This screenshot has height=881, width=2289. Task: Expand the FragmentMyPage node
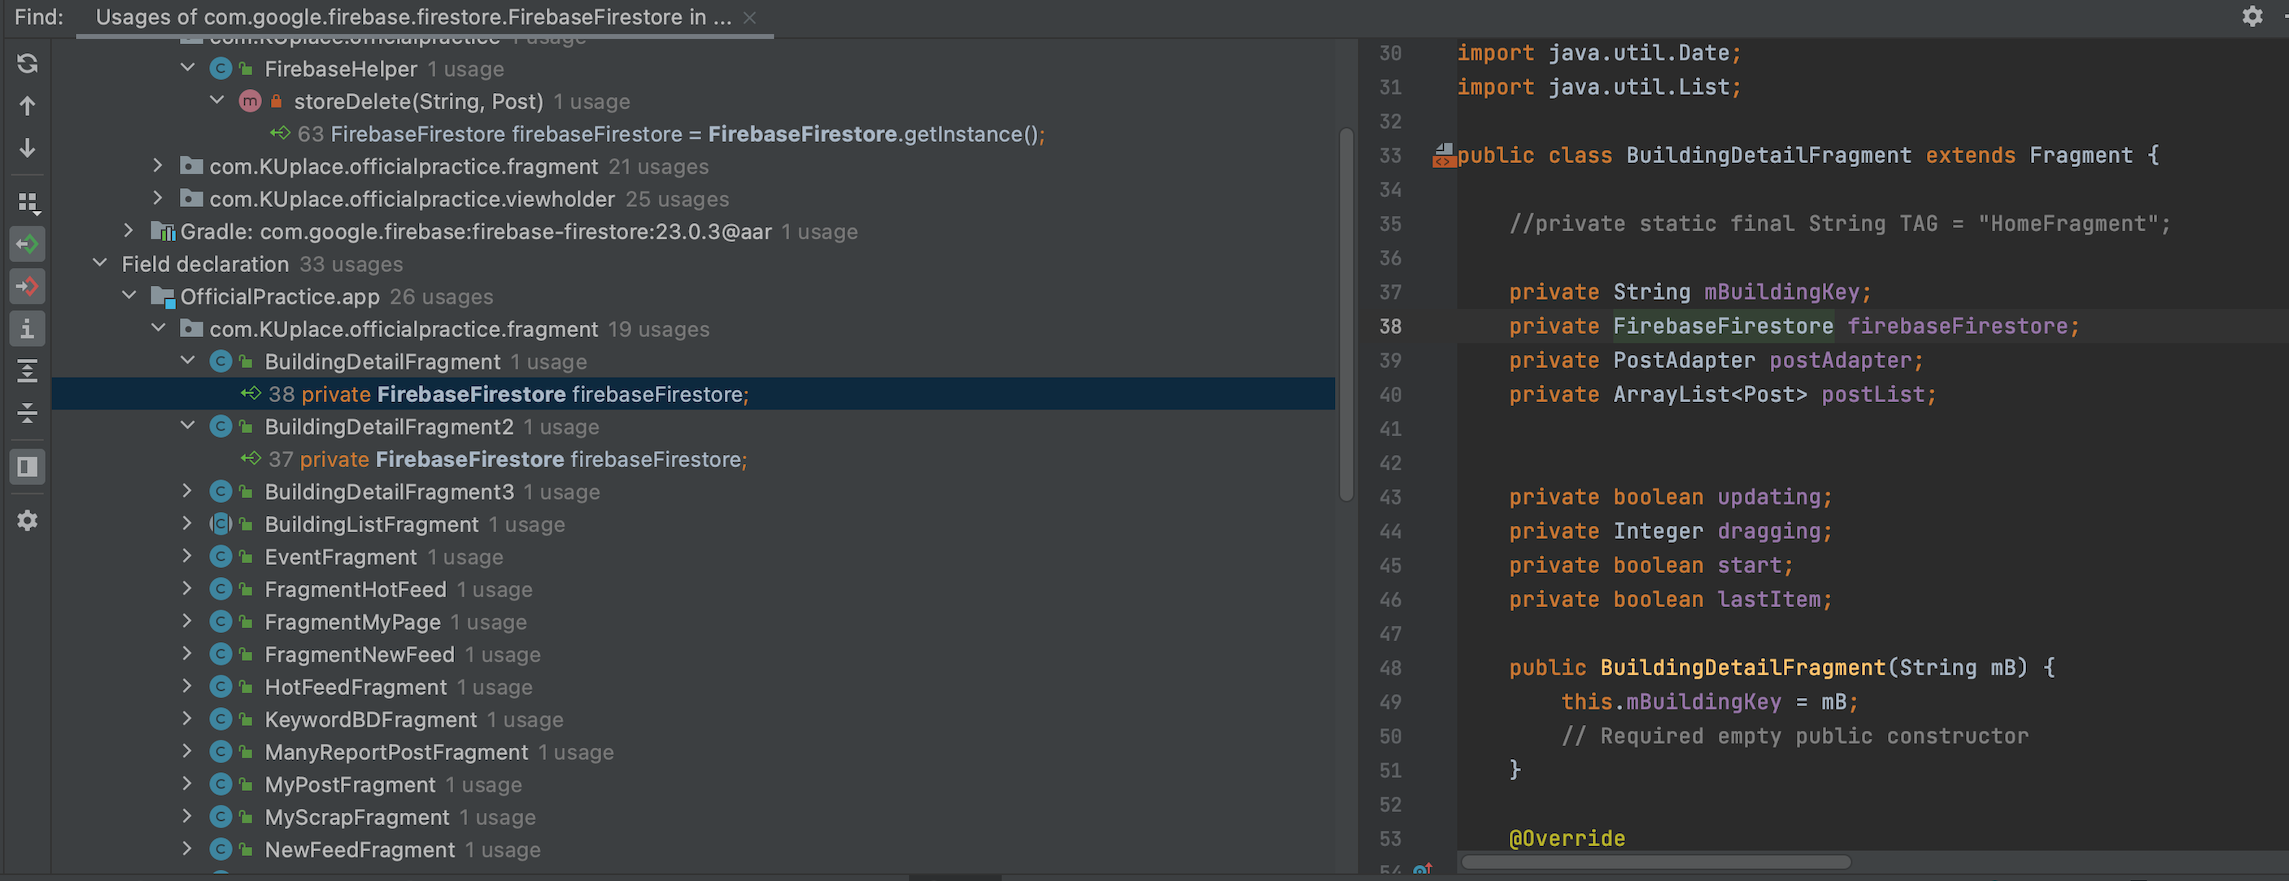coord(188,621)
